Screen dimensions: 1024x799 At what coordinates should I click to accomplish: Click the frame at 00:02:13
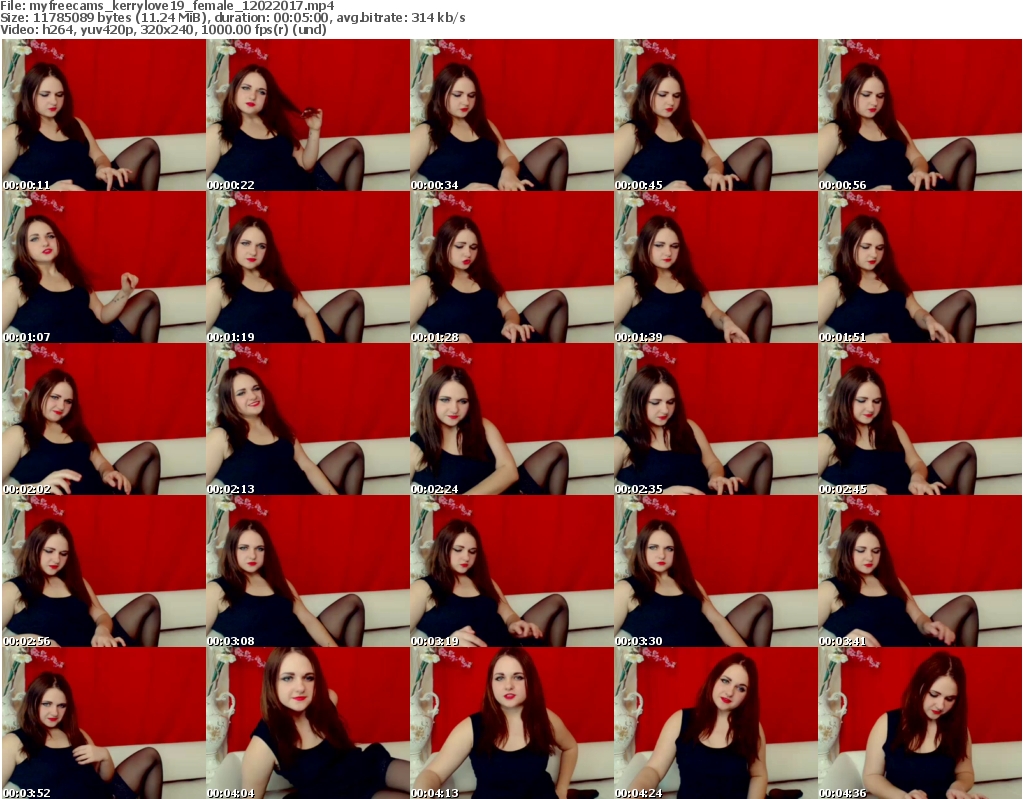pyautogui.click(x=308, y=419)
